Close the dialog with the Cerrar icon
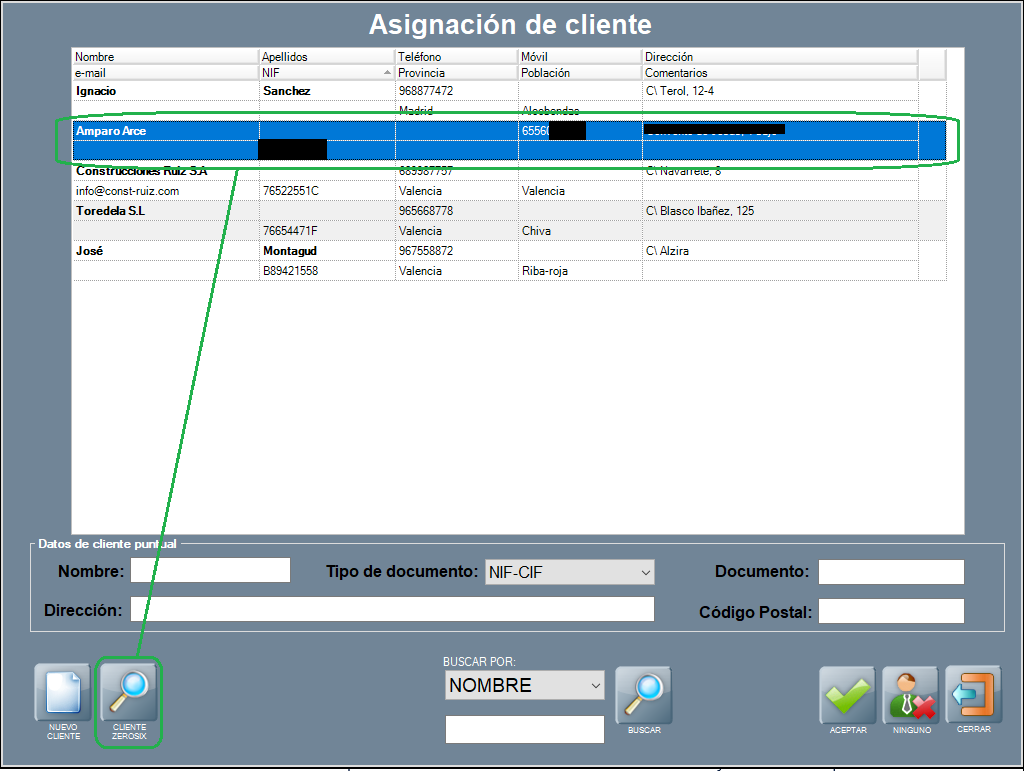The image size is (1024, 771). 973,695
